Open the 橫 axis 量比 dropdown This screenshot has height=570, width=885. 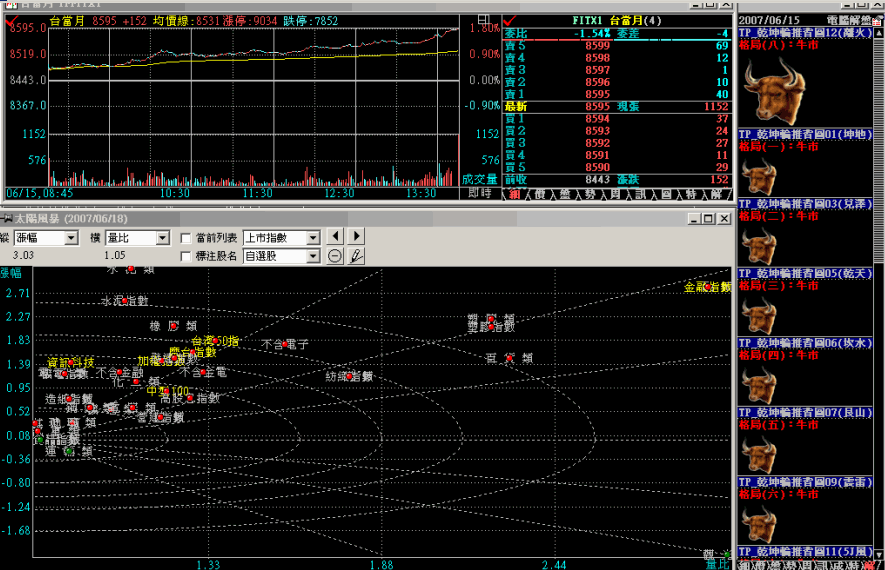[163, 238]
